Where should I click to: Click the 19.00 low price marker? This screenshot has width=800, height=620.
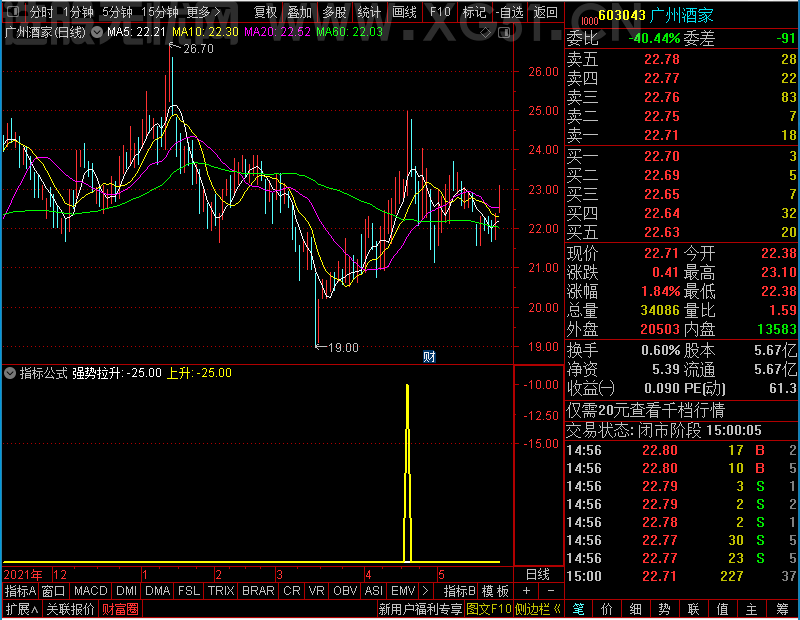(x=343, y=348)
